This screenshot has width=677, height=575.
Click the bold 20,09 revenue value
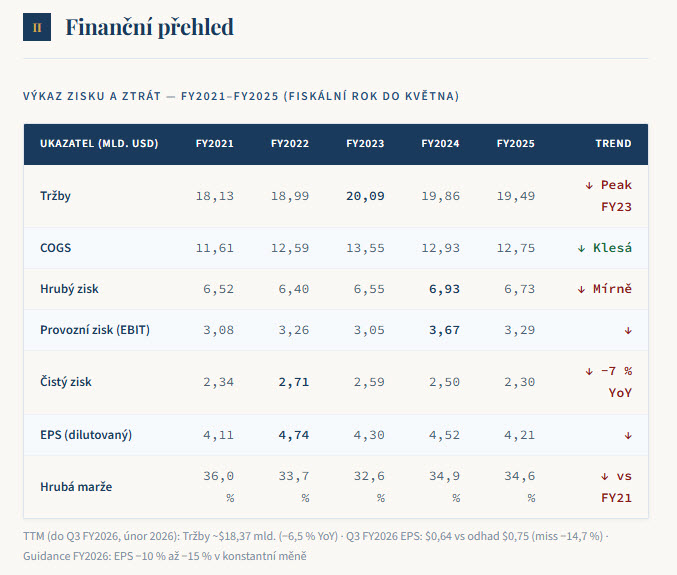[365, 196]
